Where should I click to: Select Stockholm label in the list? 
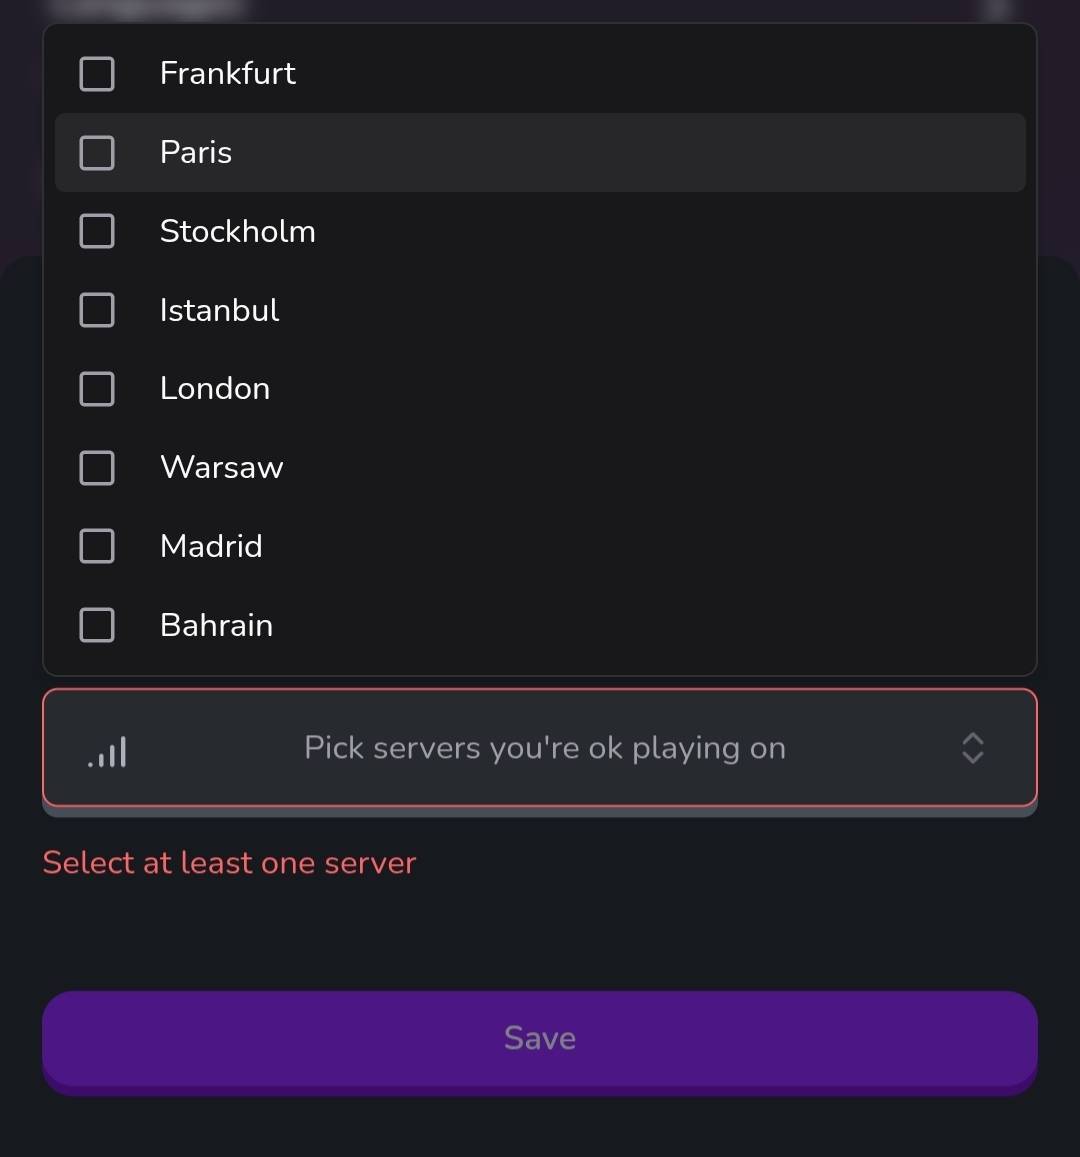click(x=237, y=231)
